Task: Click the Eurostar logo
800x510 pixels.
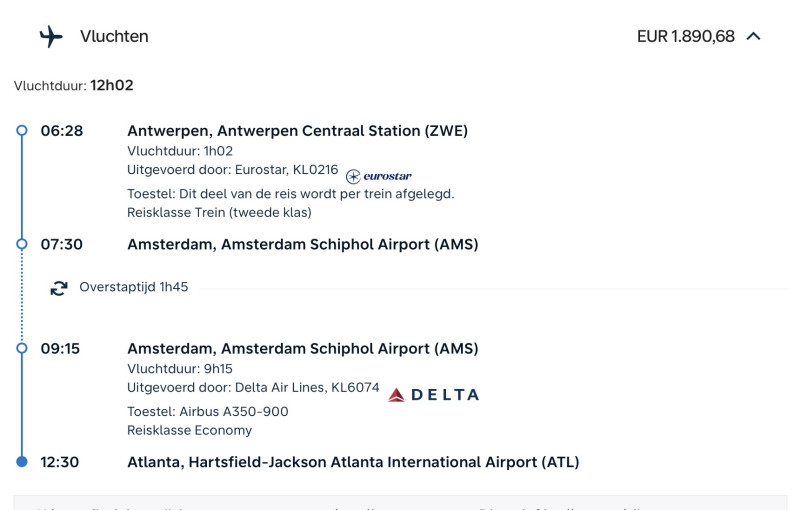Action: 379,176
